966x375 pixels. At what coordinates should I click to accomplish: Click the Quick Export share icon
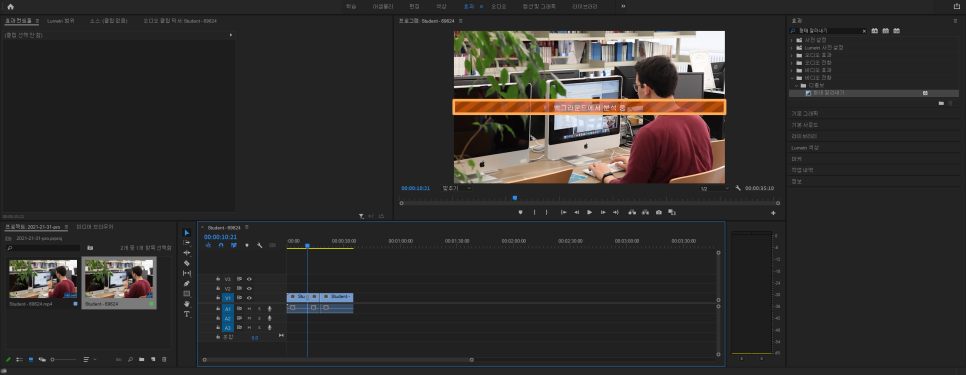(x=956, y=6)
